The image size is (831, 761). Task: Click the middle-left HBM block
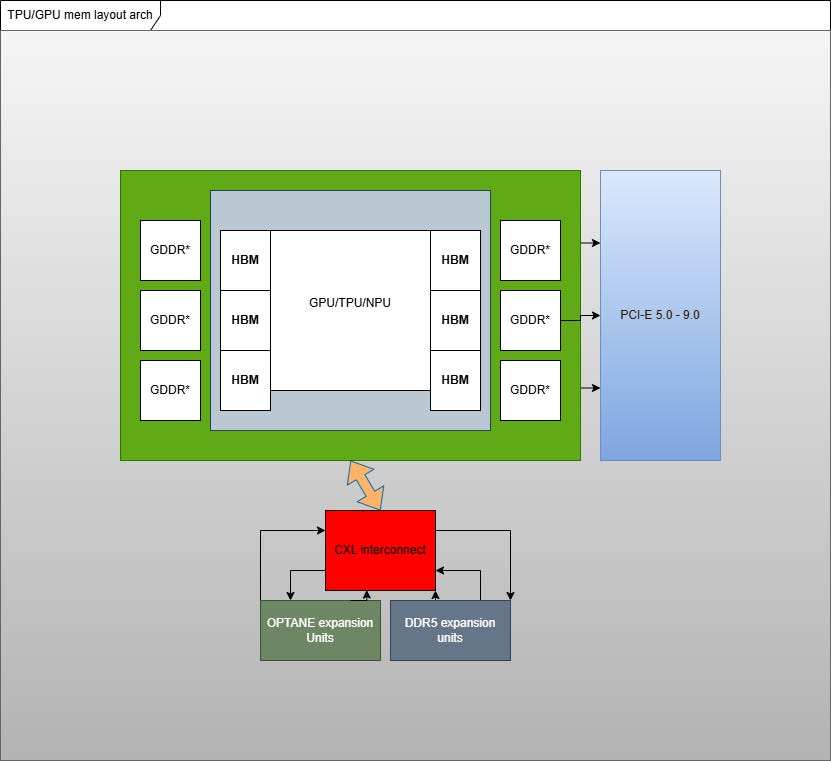click(x=245, y=320)
